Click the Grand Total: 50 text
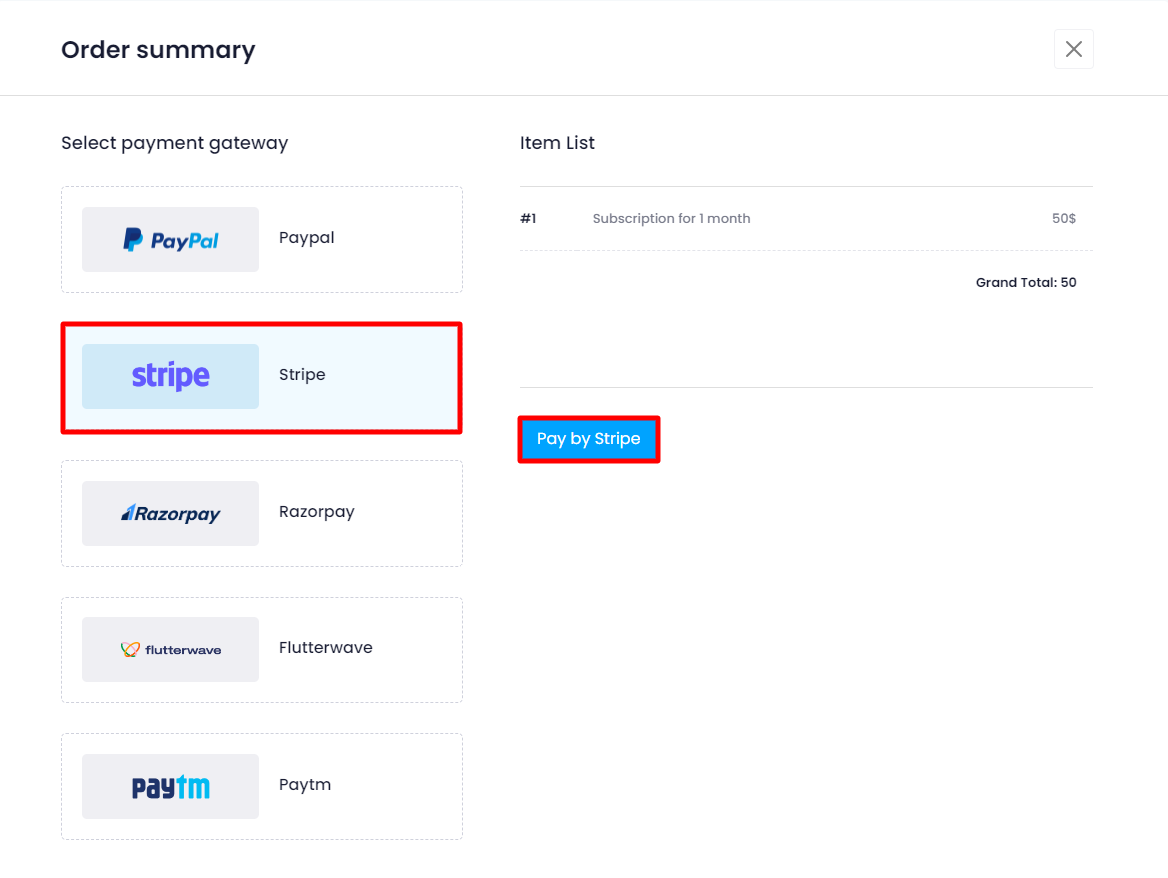Viewport: 1168px width, 878px height. tap(1025, 283)
